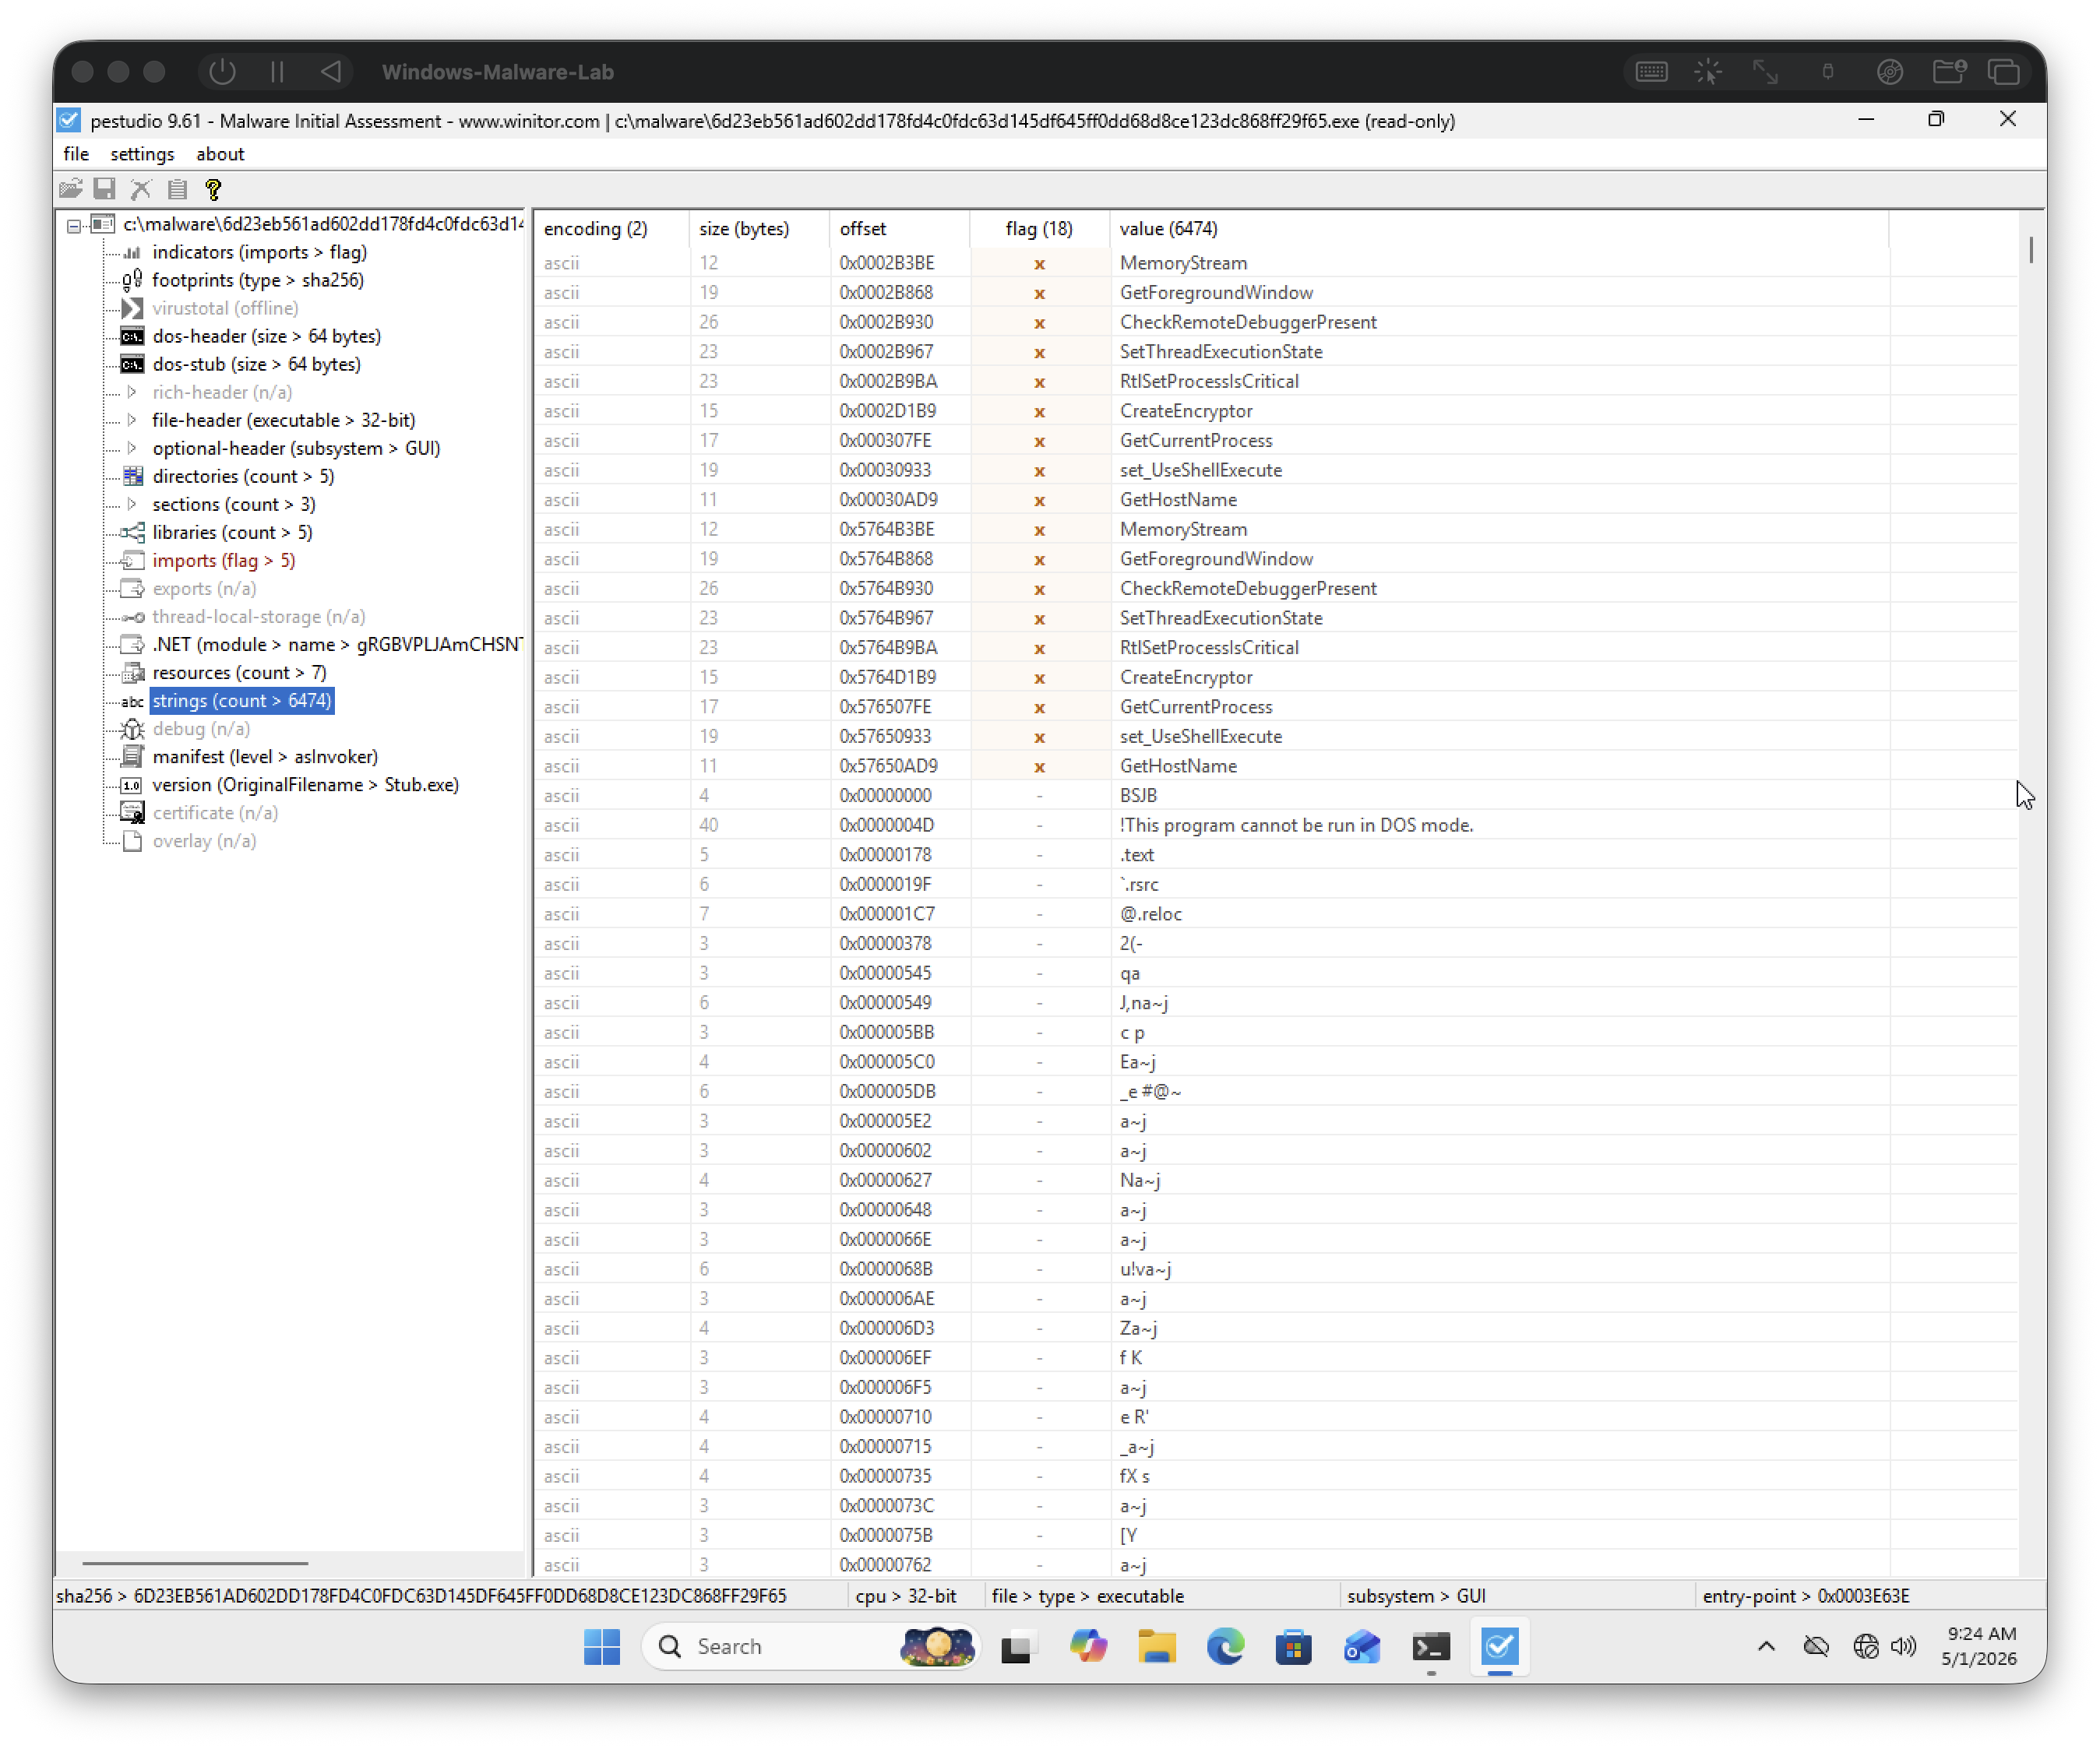Select the @.reloc string row
The image size is (2100, 1749).
coord(1275,914)
